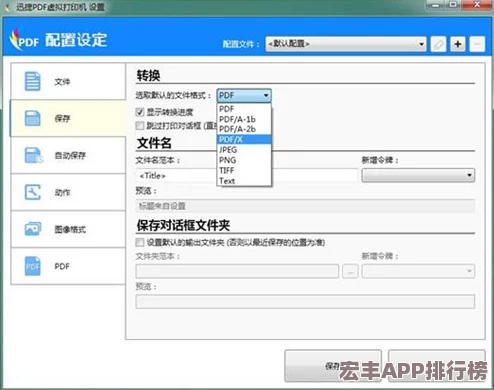Viewport: 494px width, 390px height.
Task: Expand the 配置文件 <默认配置> dropdown
Action: tap(346, 44)
